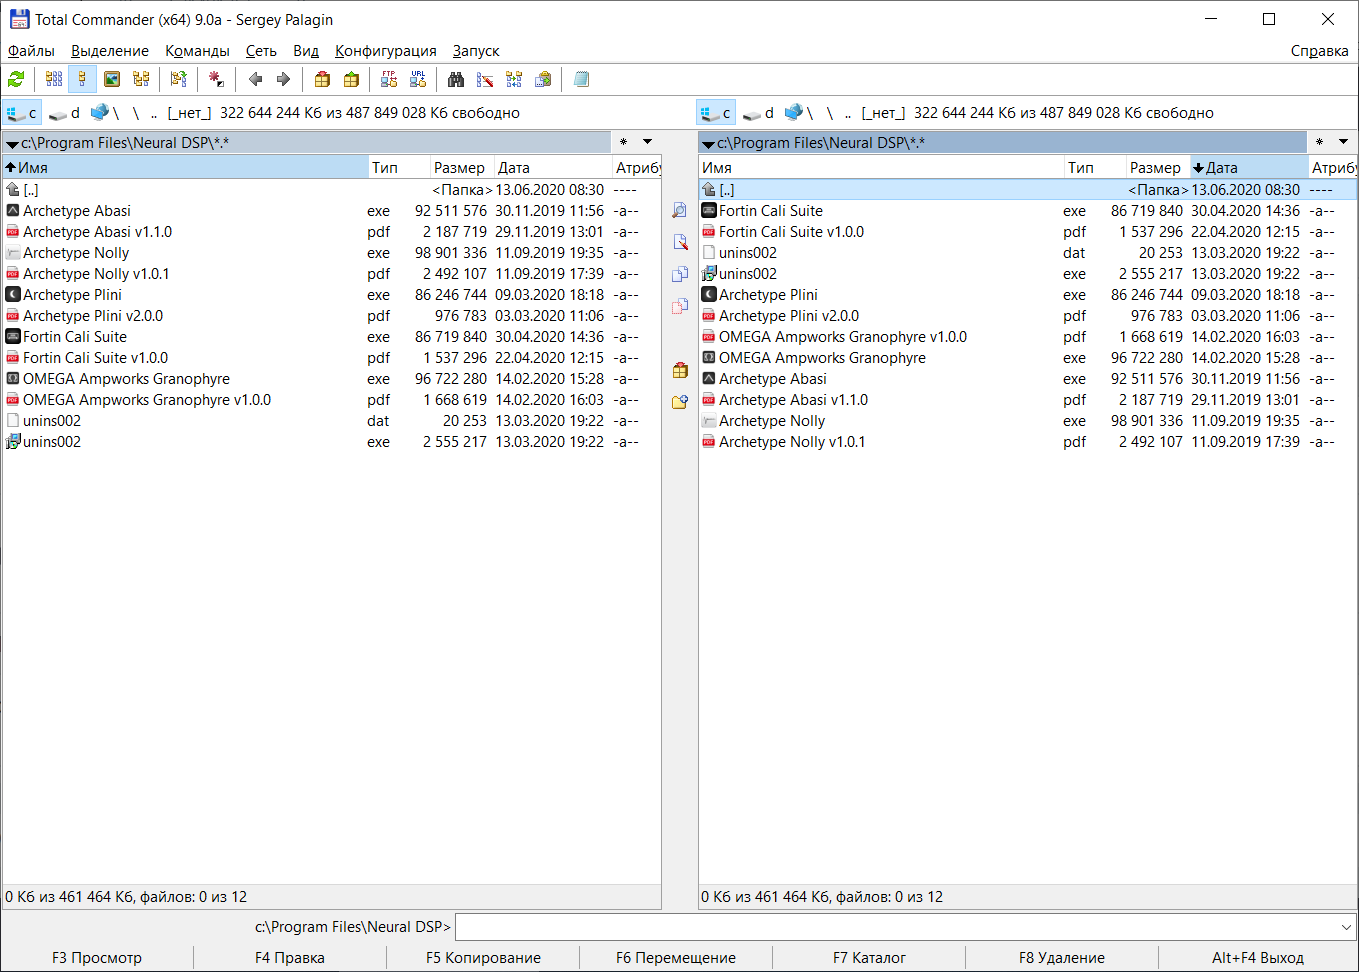The height and width of the screenshot is (972, 1359).
Task: Select drive c in the left panel
Action: click(x=22, y=113)
